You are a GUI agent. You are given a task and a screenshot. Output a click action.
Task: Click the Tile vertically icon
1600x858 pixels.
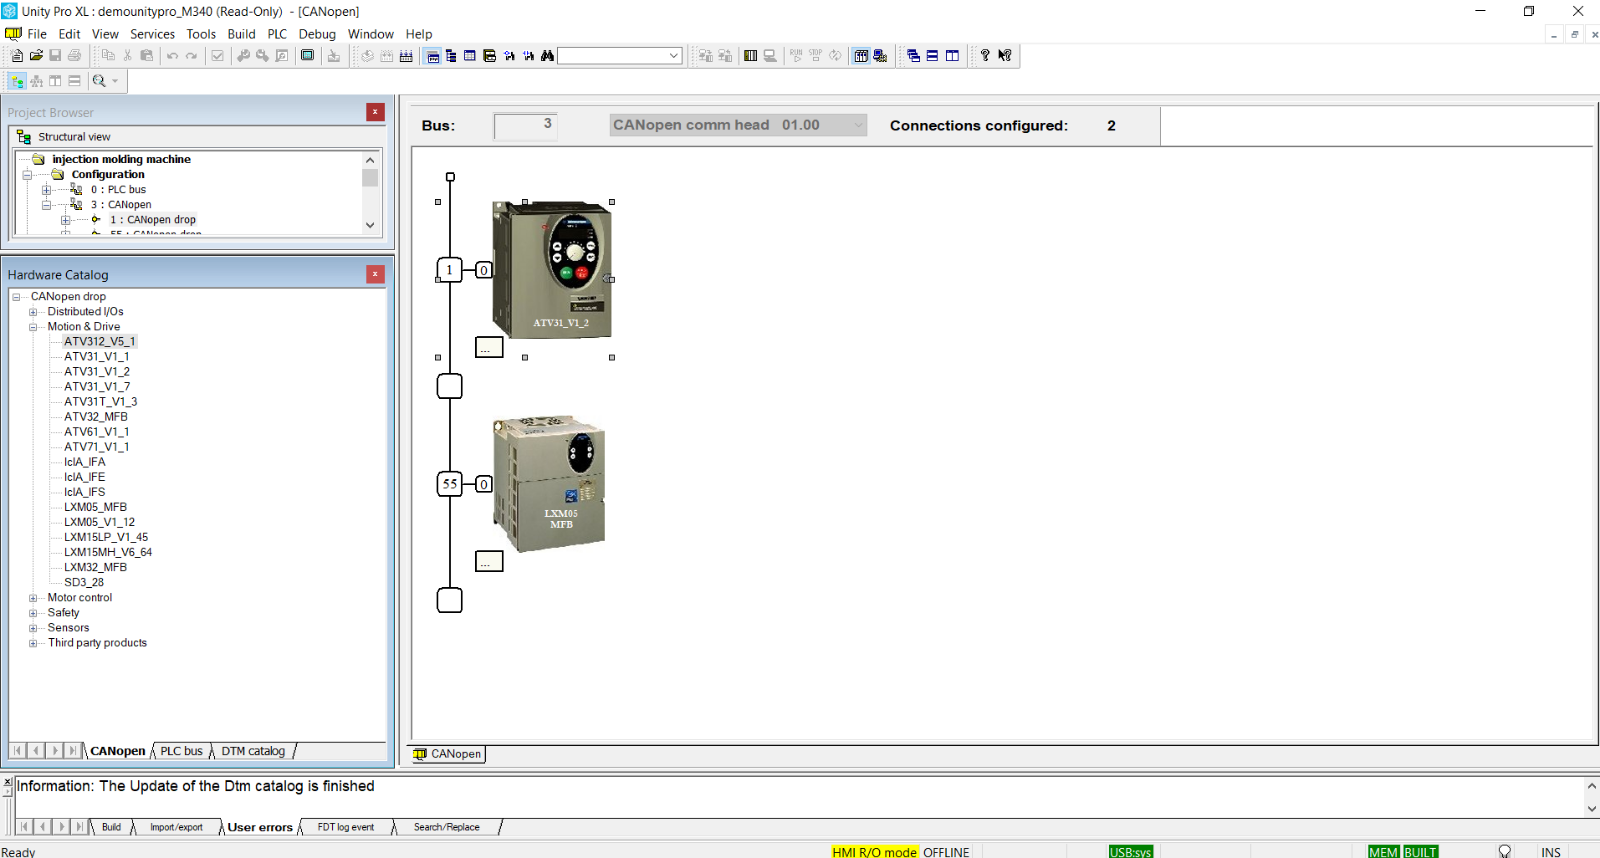click(952, 56)
